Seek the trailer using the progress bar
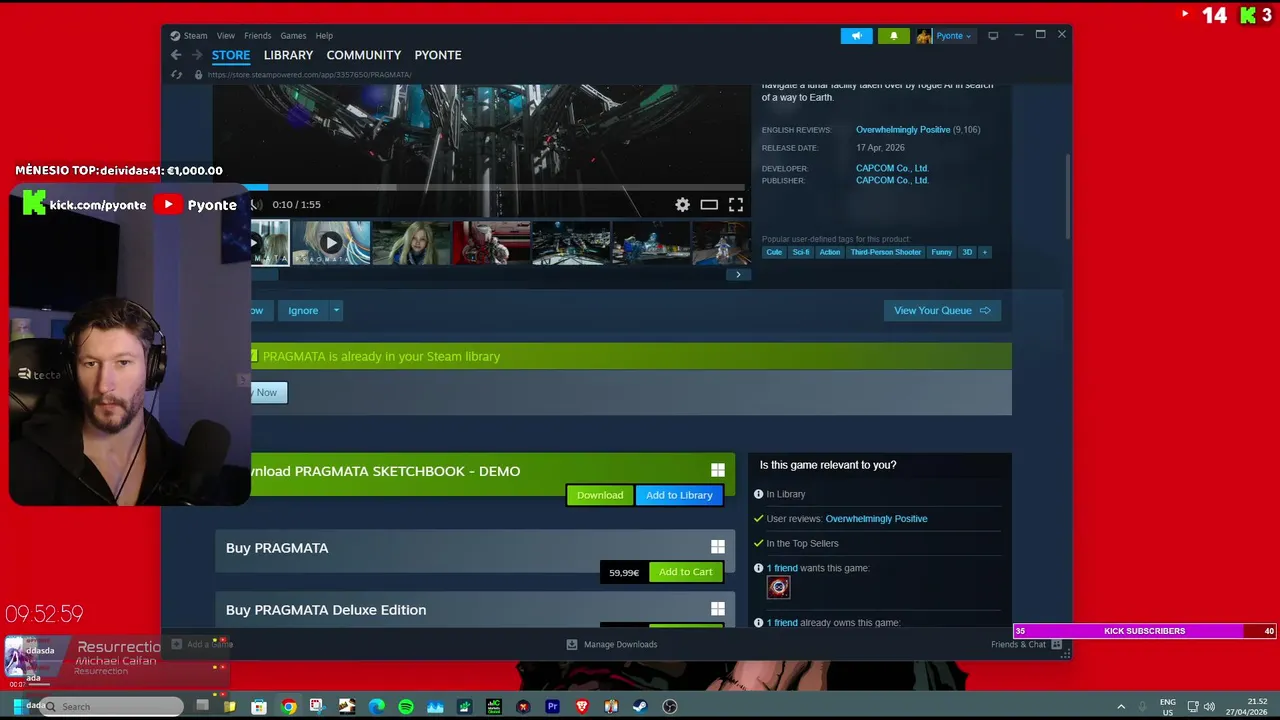Image resolution: width=1280 pixels, height=720 pixels. (x=497, y=187)
